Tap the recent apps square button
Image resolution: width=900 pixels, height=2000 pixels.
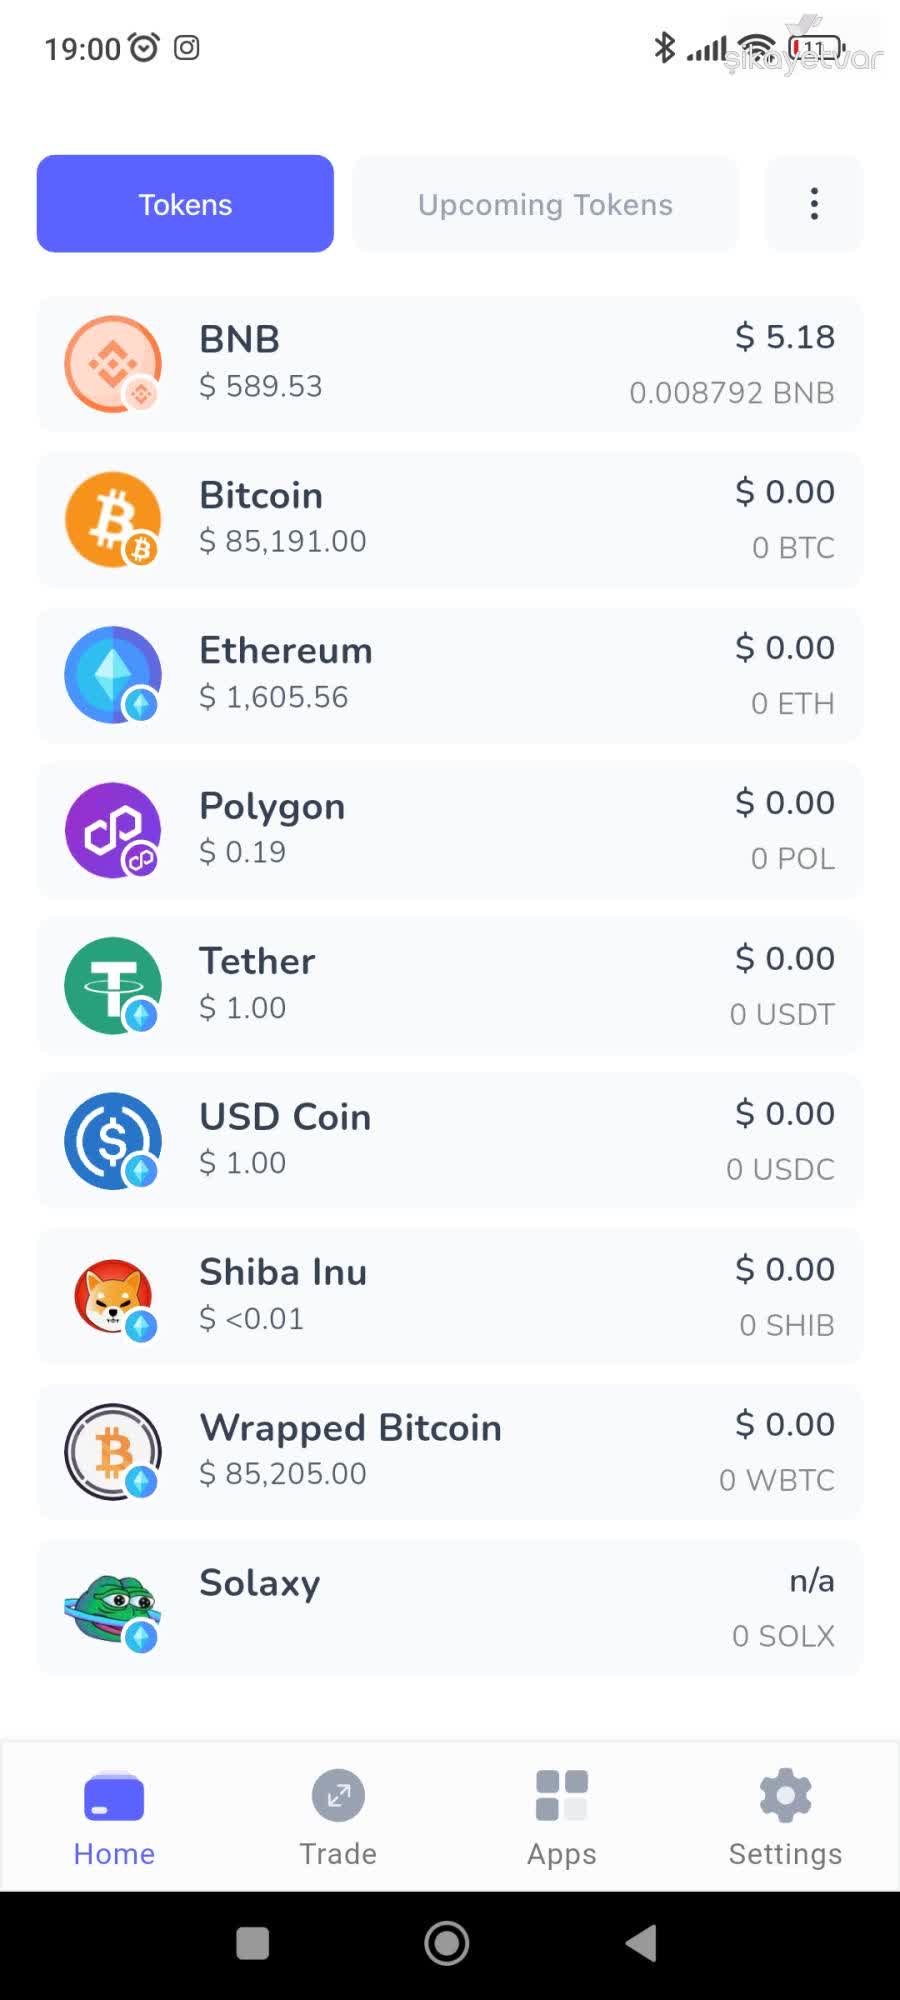[x=252, y=1943]
